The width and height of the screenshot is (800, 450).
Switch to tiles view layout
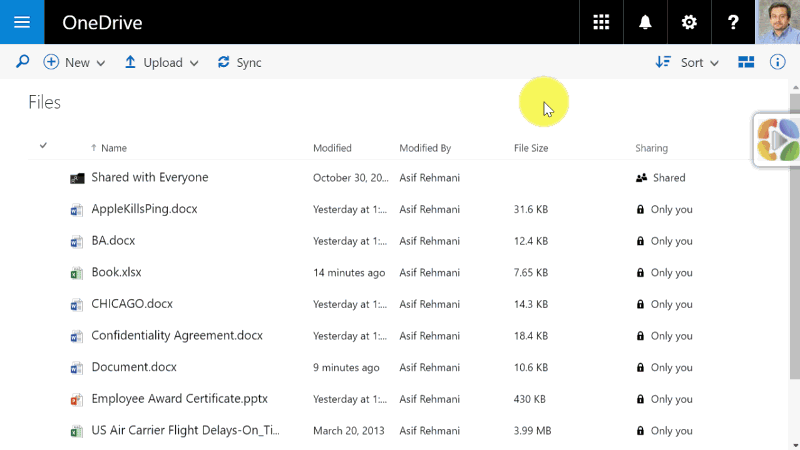pyautogui.click(x=746, y=62)
